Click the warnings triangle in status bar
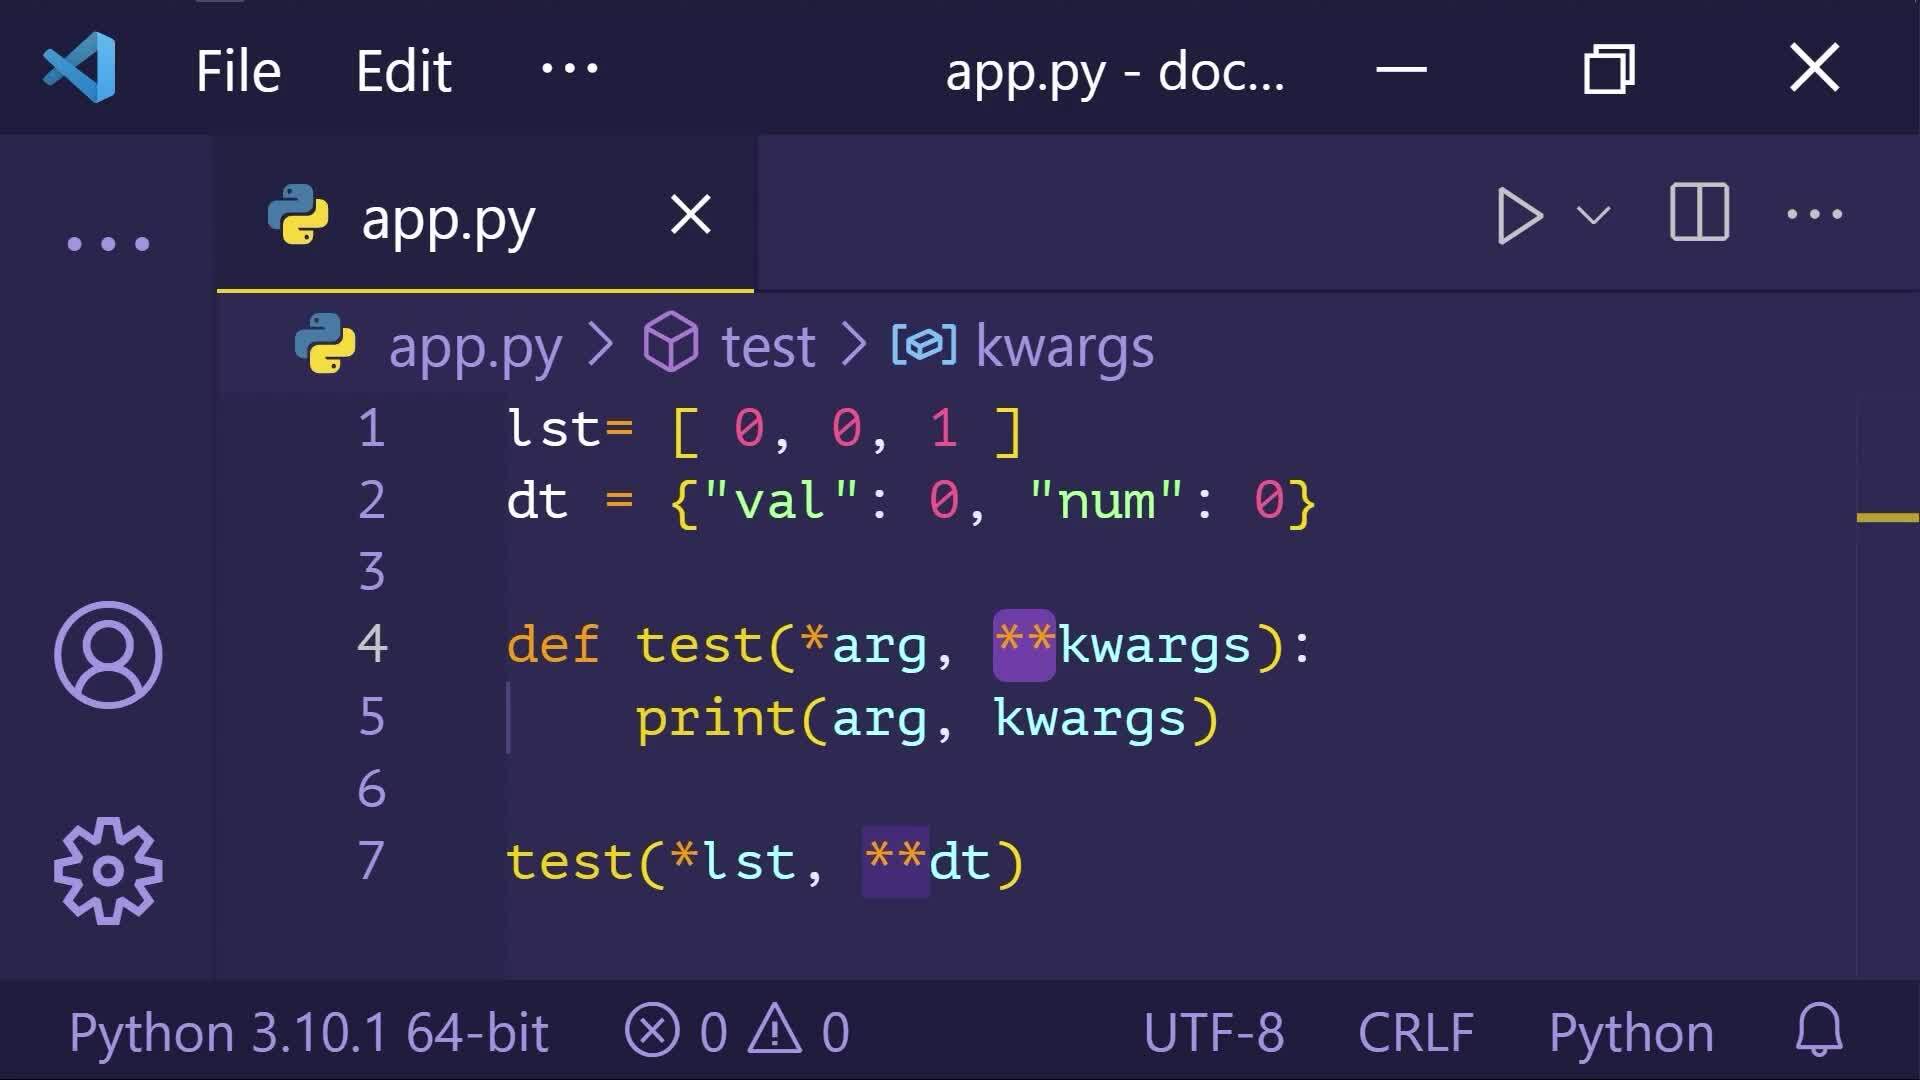Viewport: 1920px width, 1080px height. (776, 1031)
